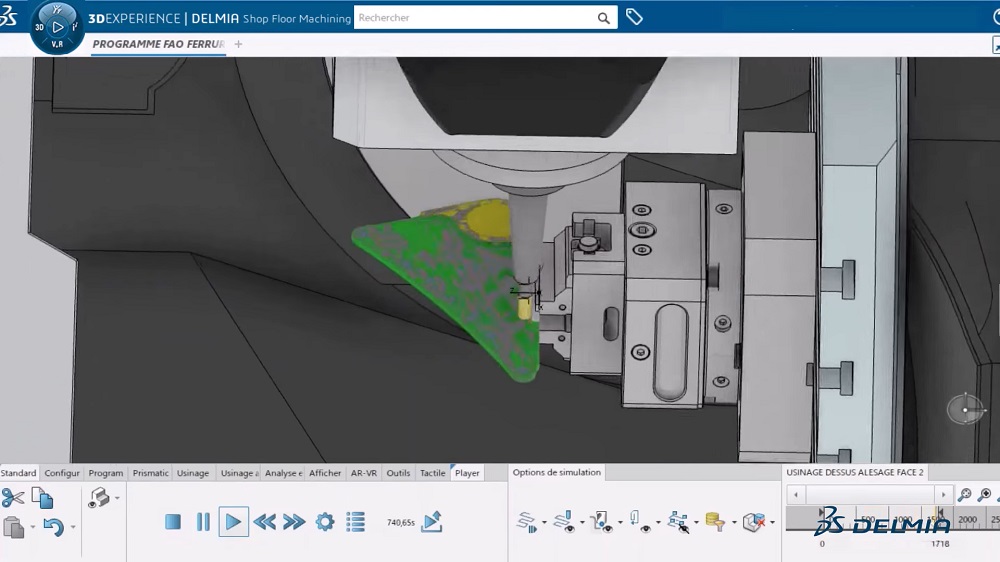Screen dimensions: 1000x562
Task: Switch to the Configur tab
Action: click(62, 473)
